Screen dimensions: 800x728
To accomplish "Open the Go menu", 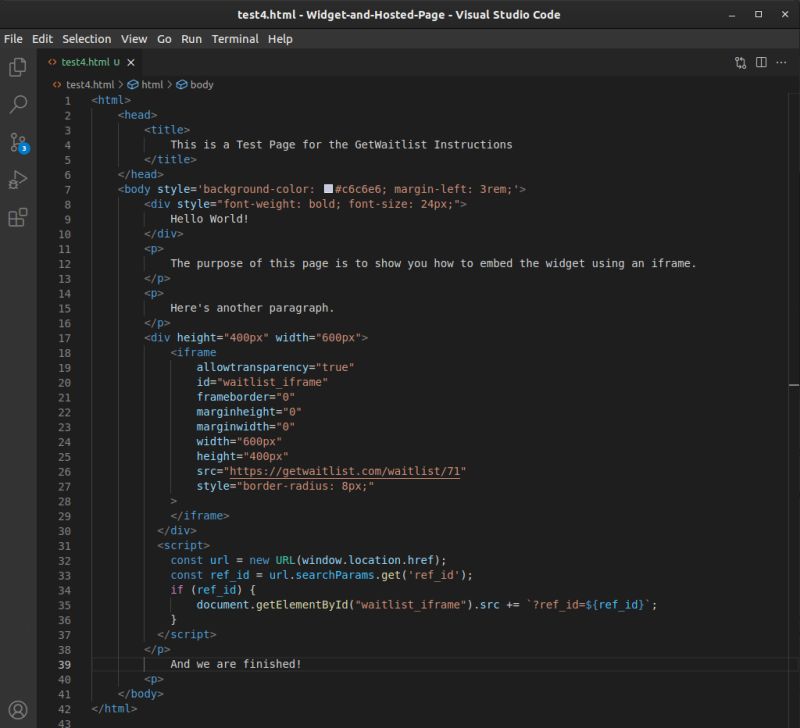I will point(164,39).
